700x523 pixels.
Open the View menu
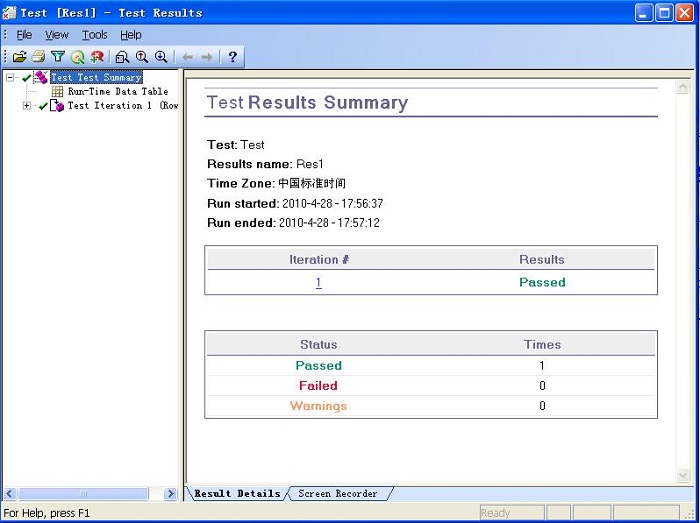tap(57, 35)
